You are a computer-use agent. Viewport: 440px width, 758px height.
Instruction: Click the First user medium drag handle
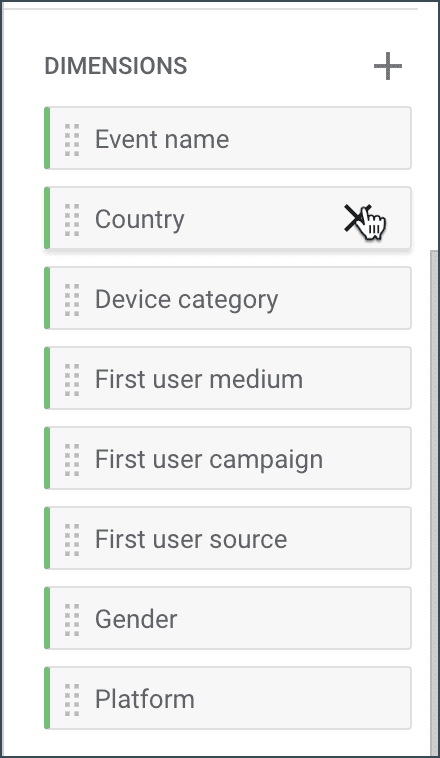[x=72, y=379]
